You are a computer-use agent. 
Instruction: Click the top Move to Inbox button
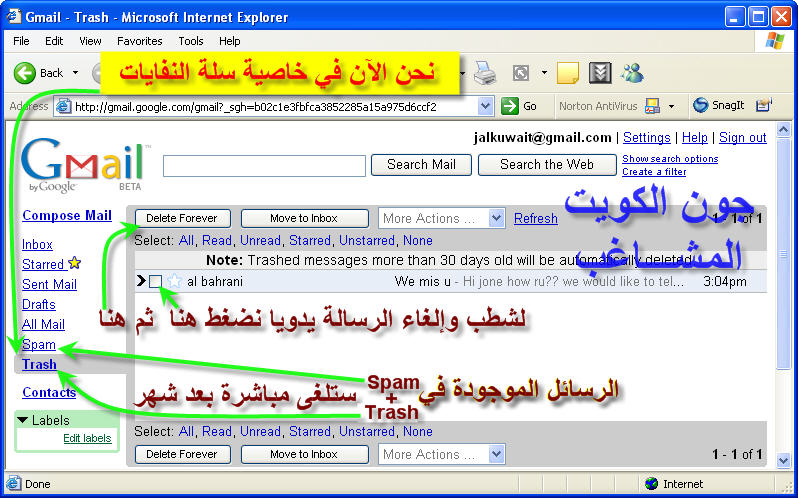[x=304, y=218]
